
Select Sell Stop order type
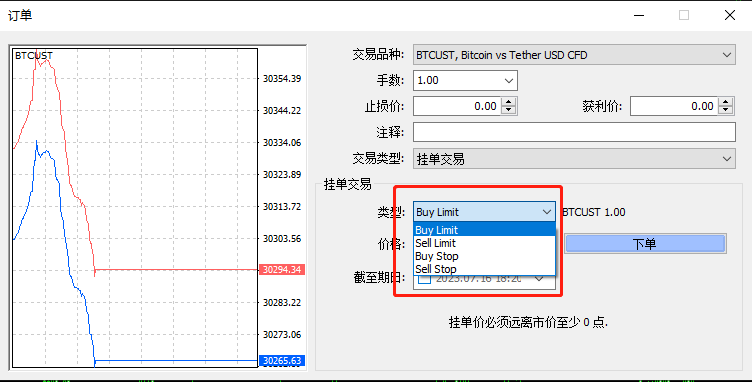click(x=484, y=269)
